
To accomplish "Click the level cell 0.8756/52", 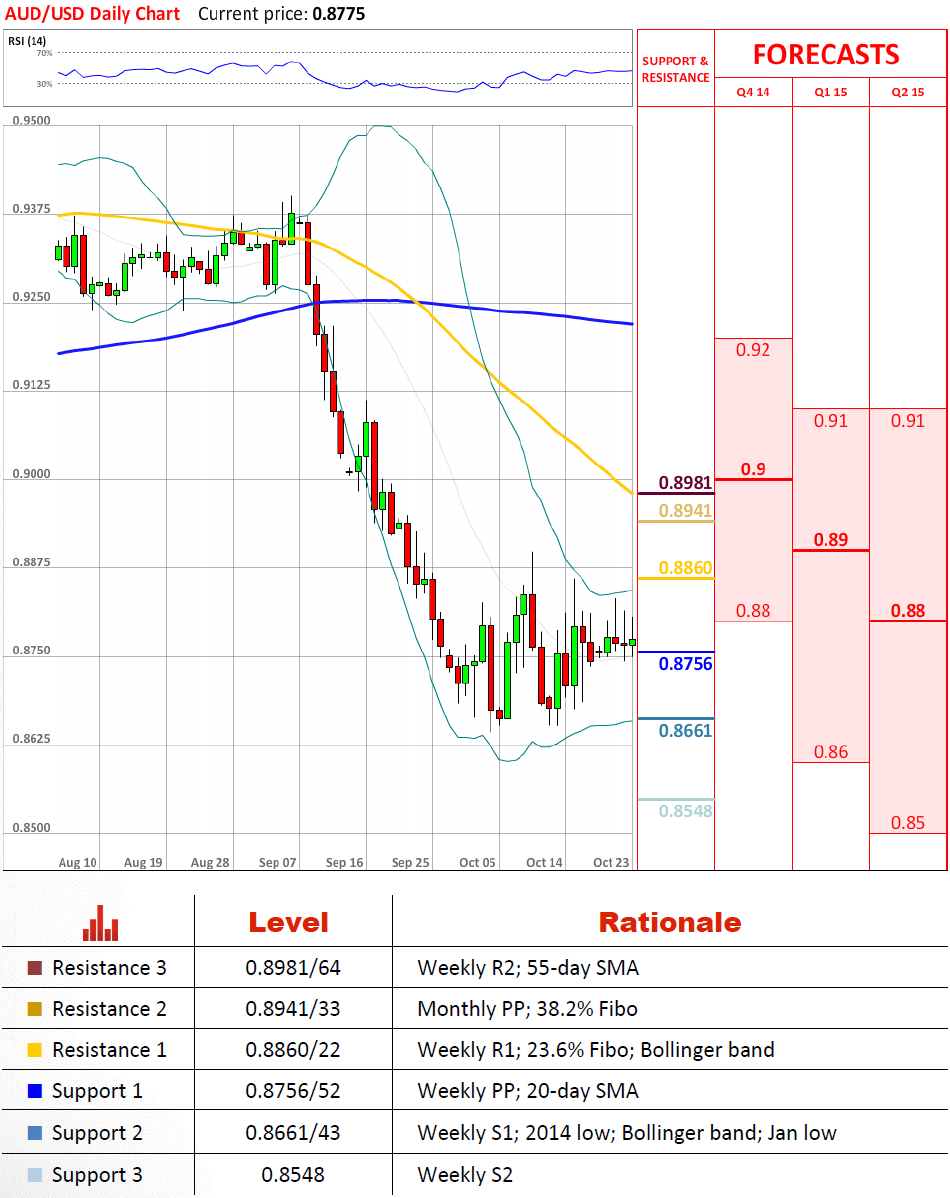I will [293, 1091].
